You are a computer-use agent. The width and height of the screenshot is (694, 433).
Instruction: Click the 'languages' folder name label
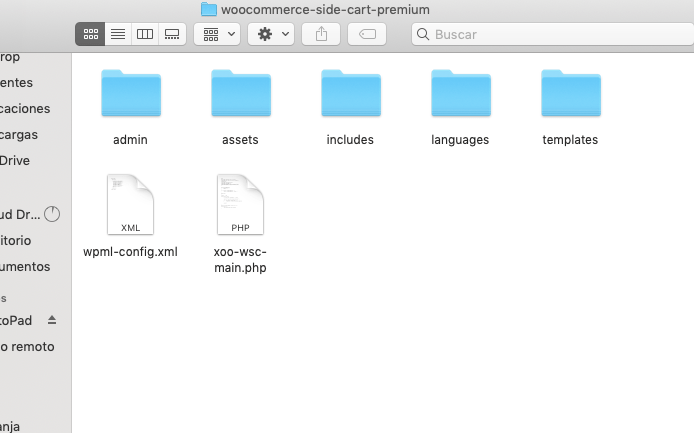coord(460,140)
